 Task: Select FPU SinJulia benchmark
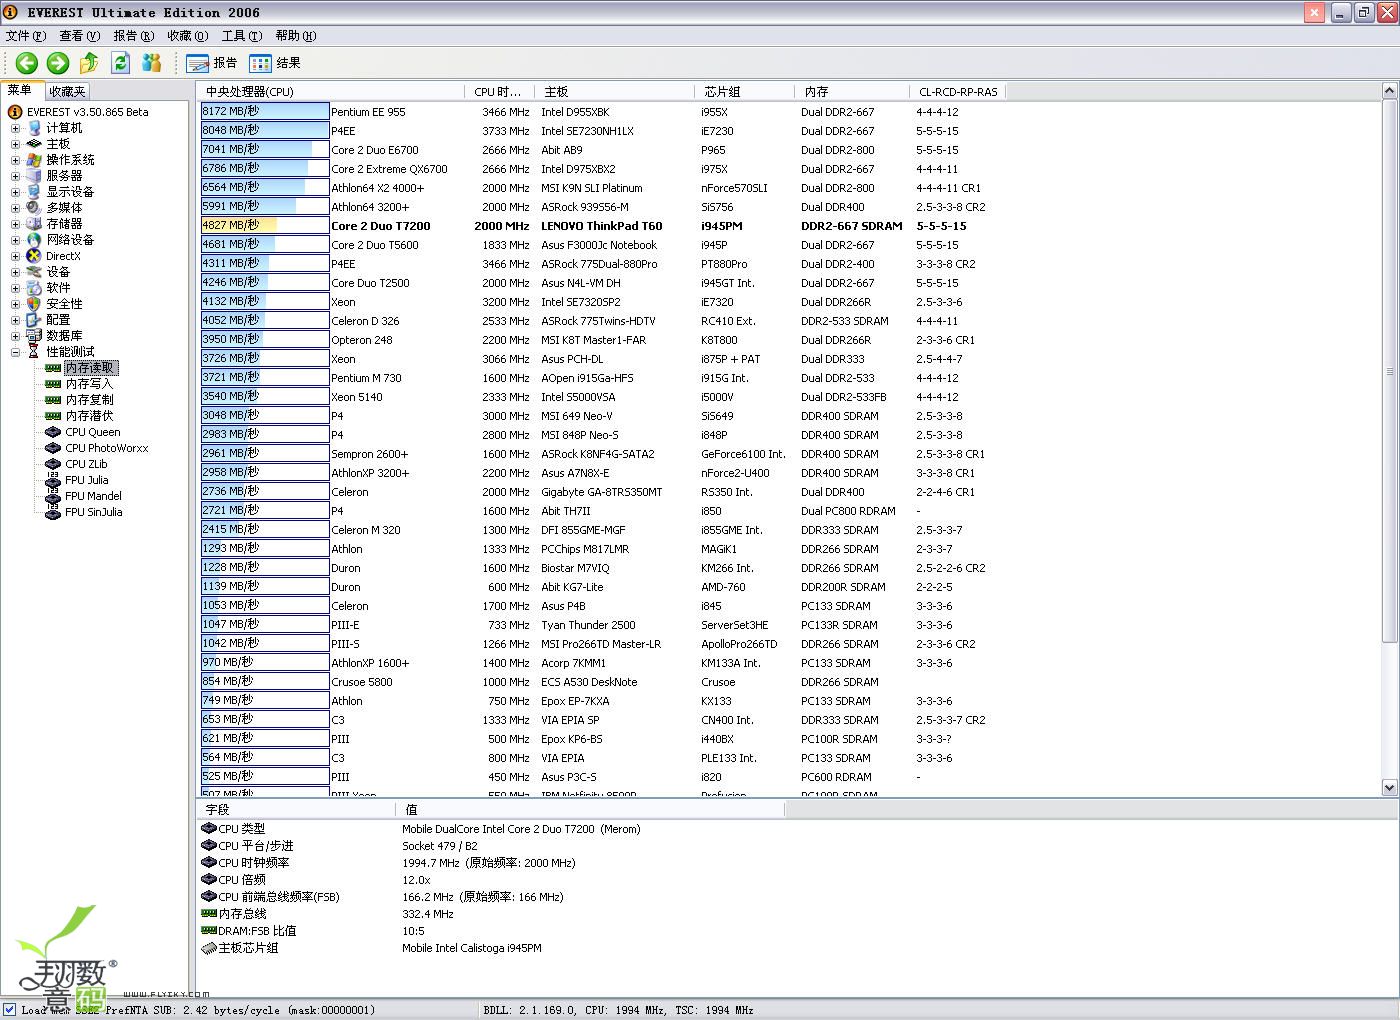pyautogui.click(x=94, y=512)
